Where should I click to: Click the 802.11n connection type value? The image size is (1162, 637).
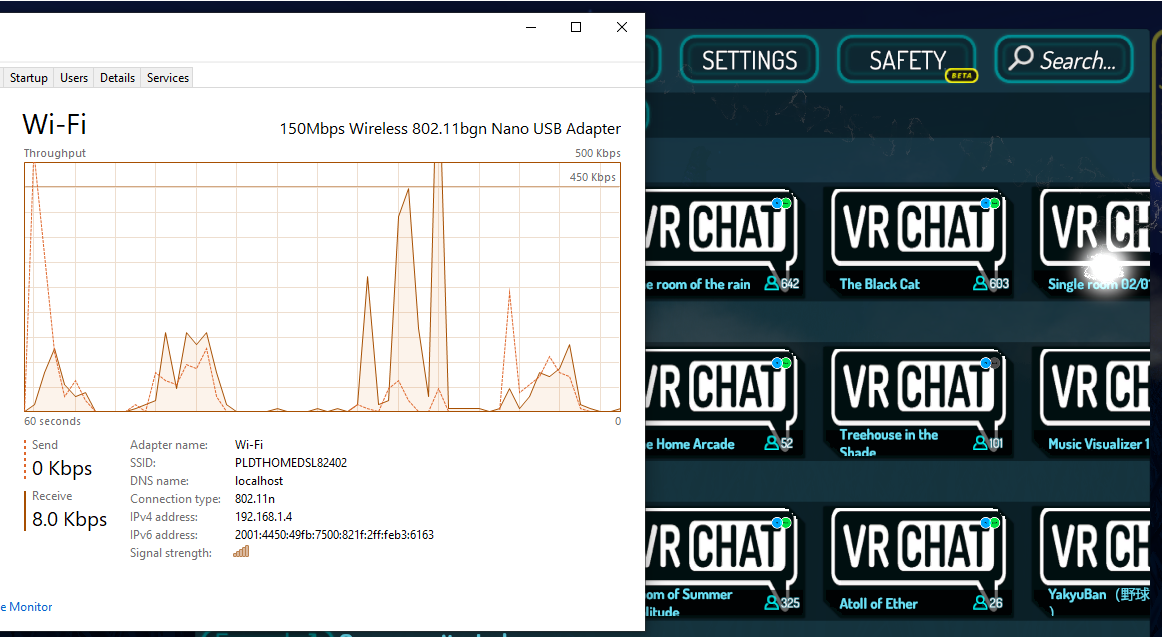coord(254,499)
